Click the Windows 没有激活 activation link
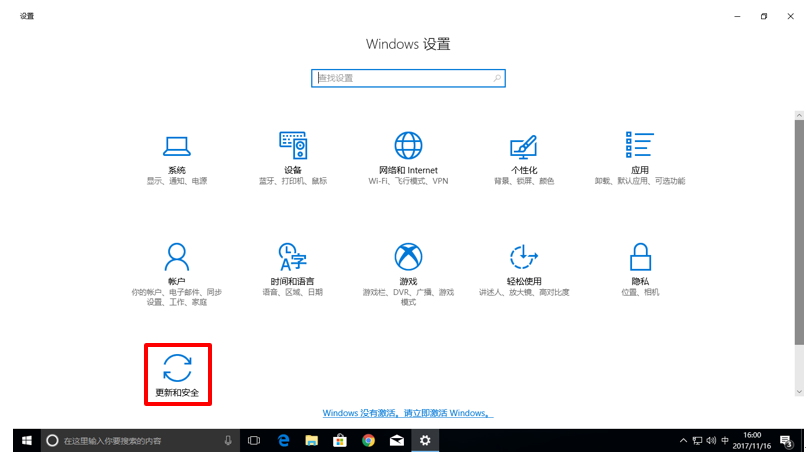This screenshot has width=806, height=454. coord(408,413)
